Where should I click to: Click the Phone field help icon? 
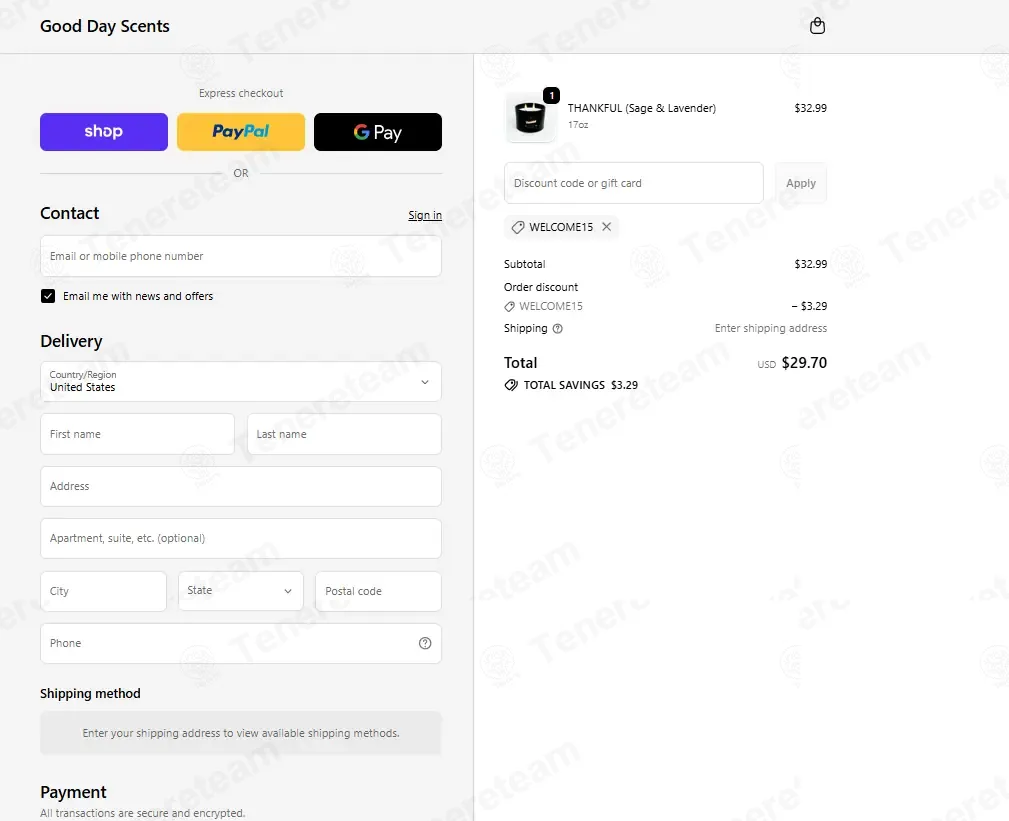425,643
